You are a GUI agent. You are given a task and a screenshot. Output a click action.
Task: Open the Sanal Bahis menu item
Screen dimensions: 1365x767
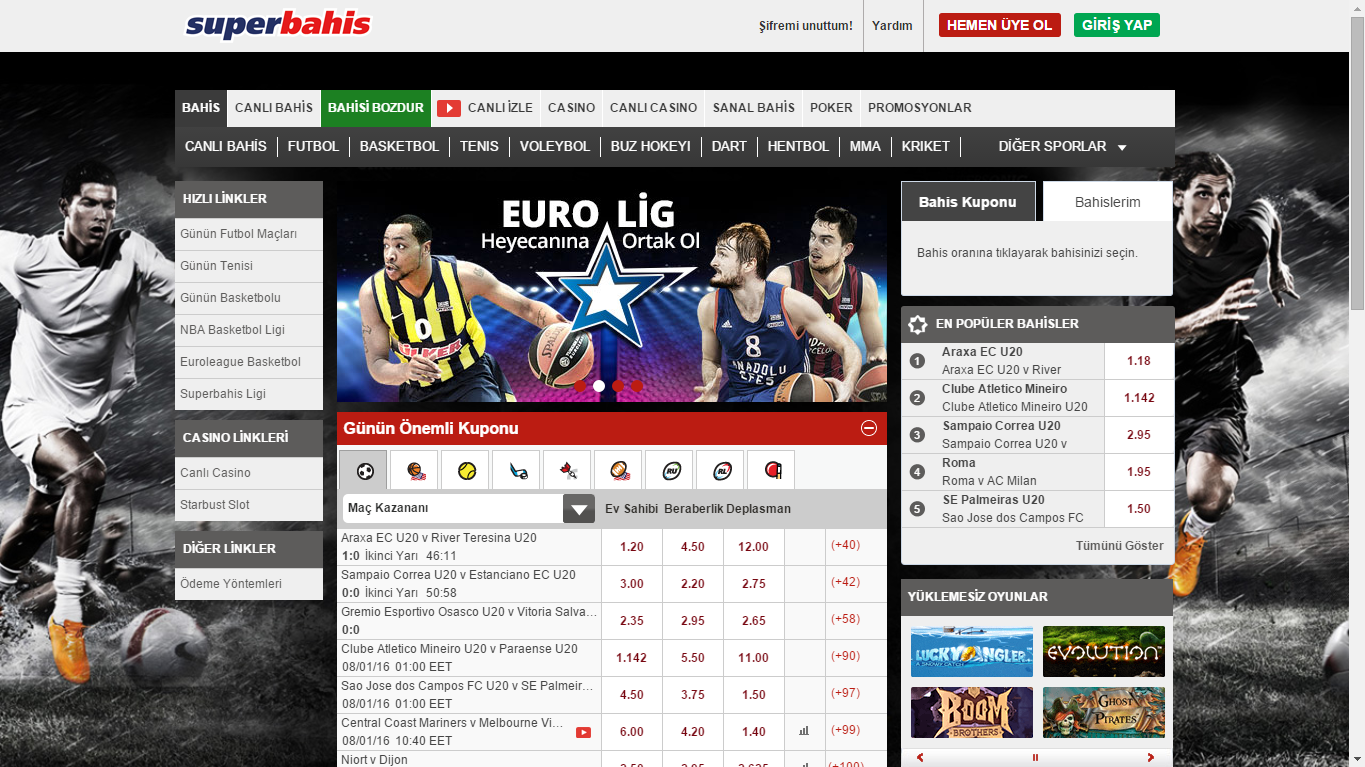[x=754, y=108]
